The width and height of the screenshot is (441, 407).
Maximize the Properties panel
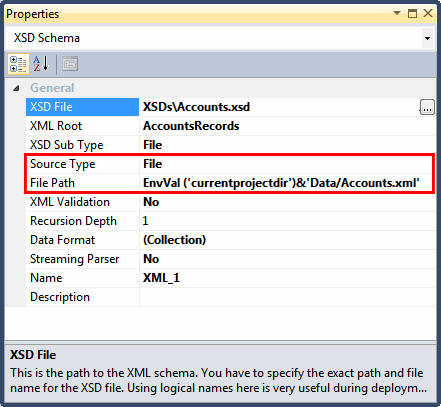pyautogui.click(x=413, y=13)
